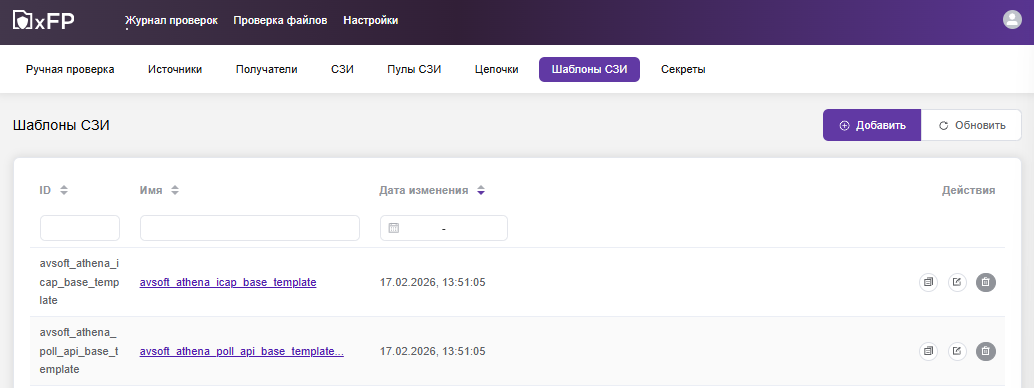Sort by the ID column arrows
The height and width of the screenshot is (388, 1034).
coord(64,191)
